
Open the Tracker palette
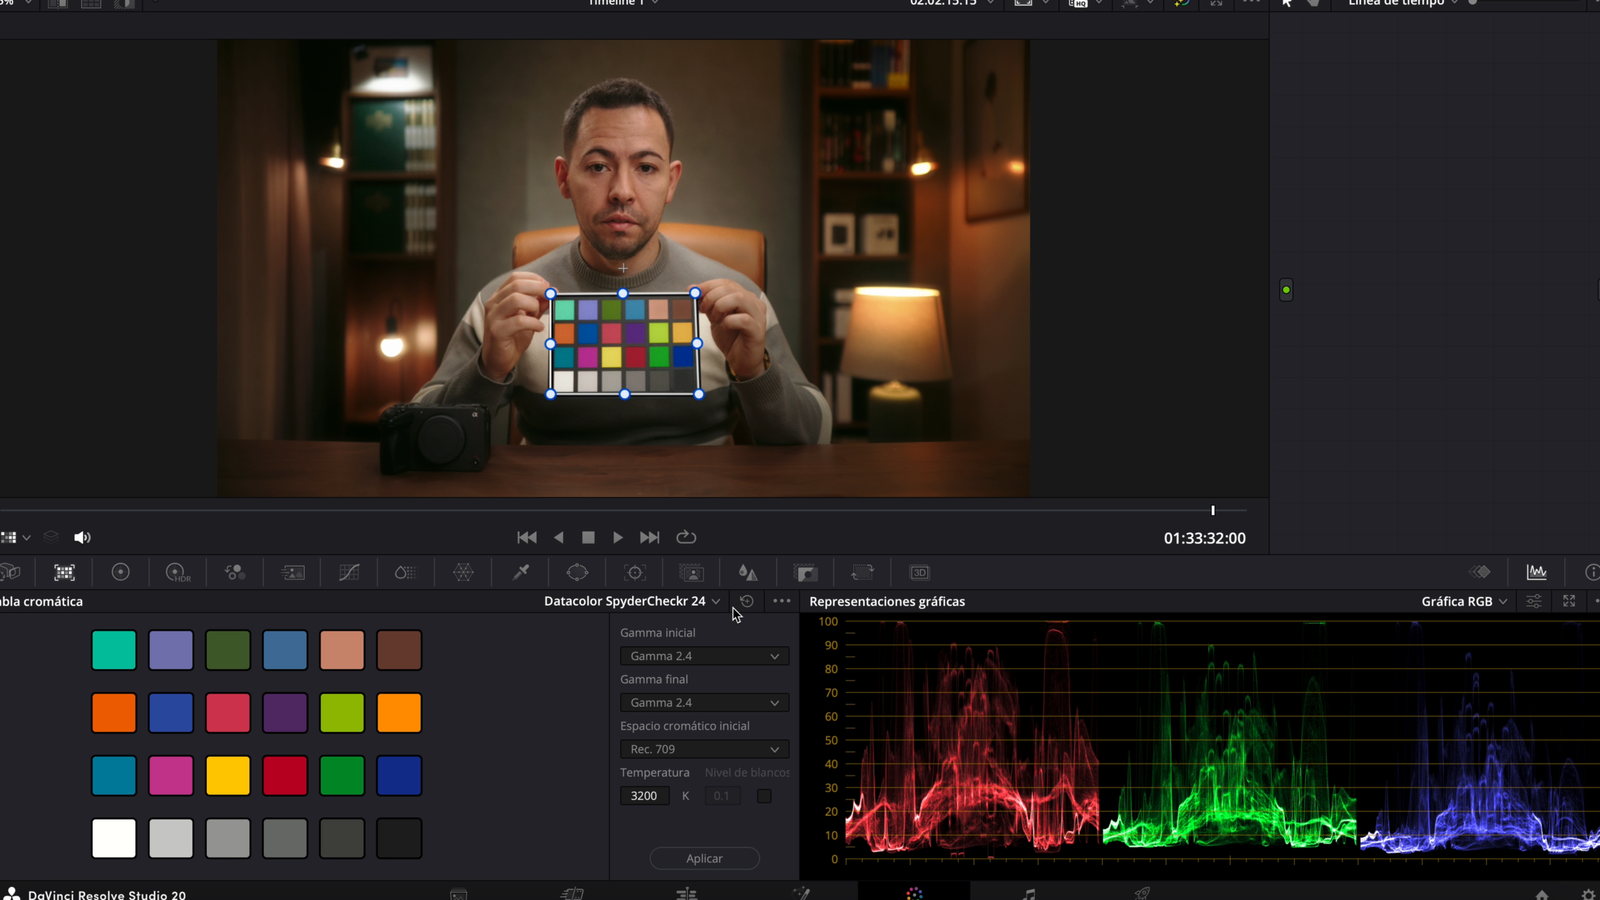[635, 572]
